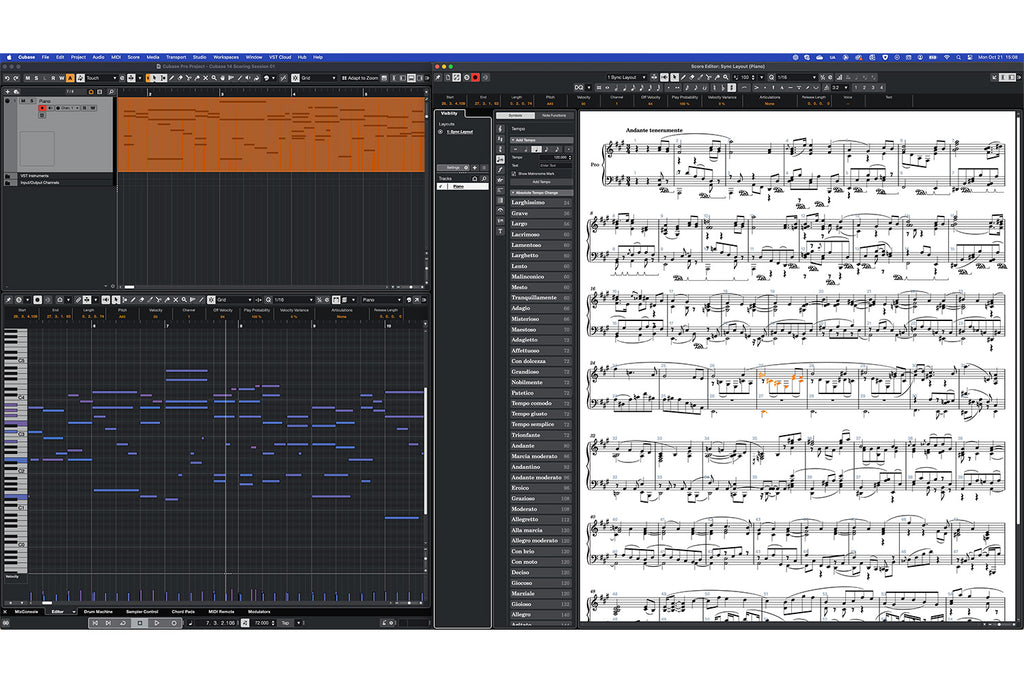Open the Transport menu
The width and height of the screenshot is (1024, 683).
click(176, 57)
